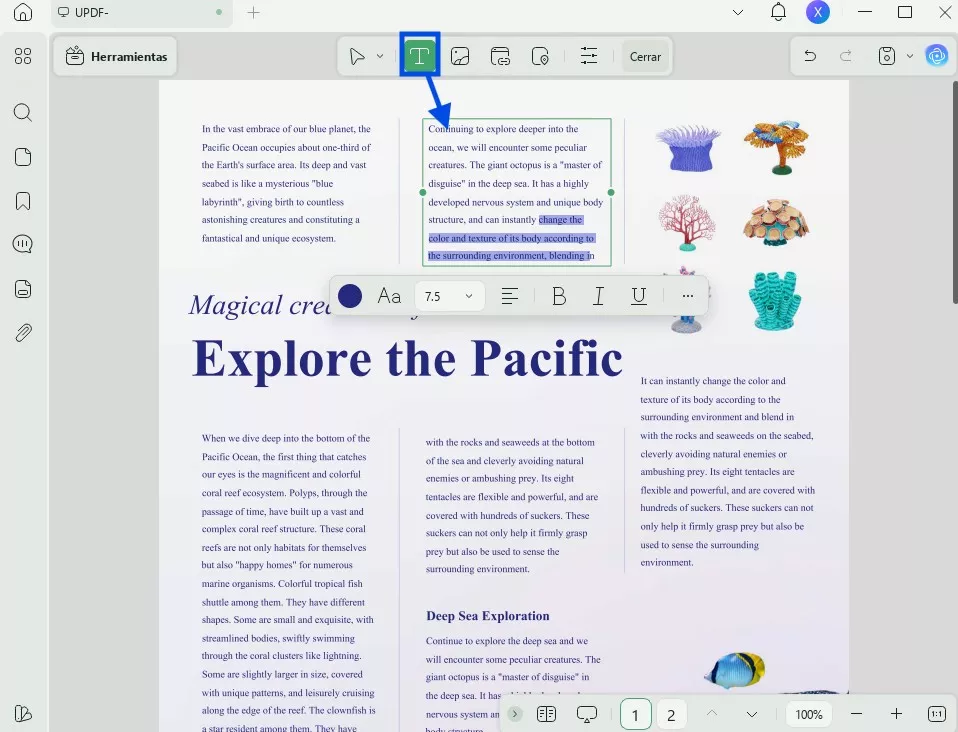
Task: Click the right handle of text box
Action: (x=611, y=192)
